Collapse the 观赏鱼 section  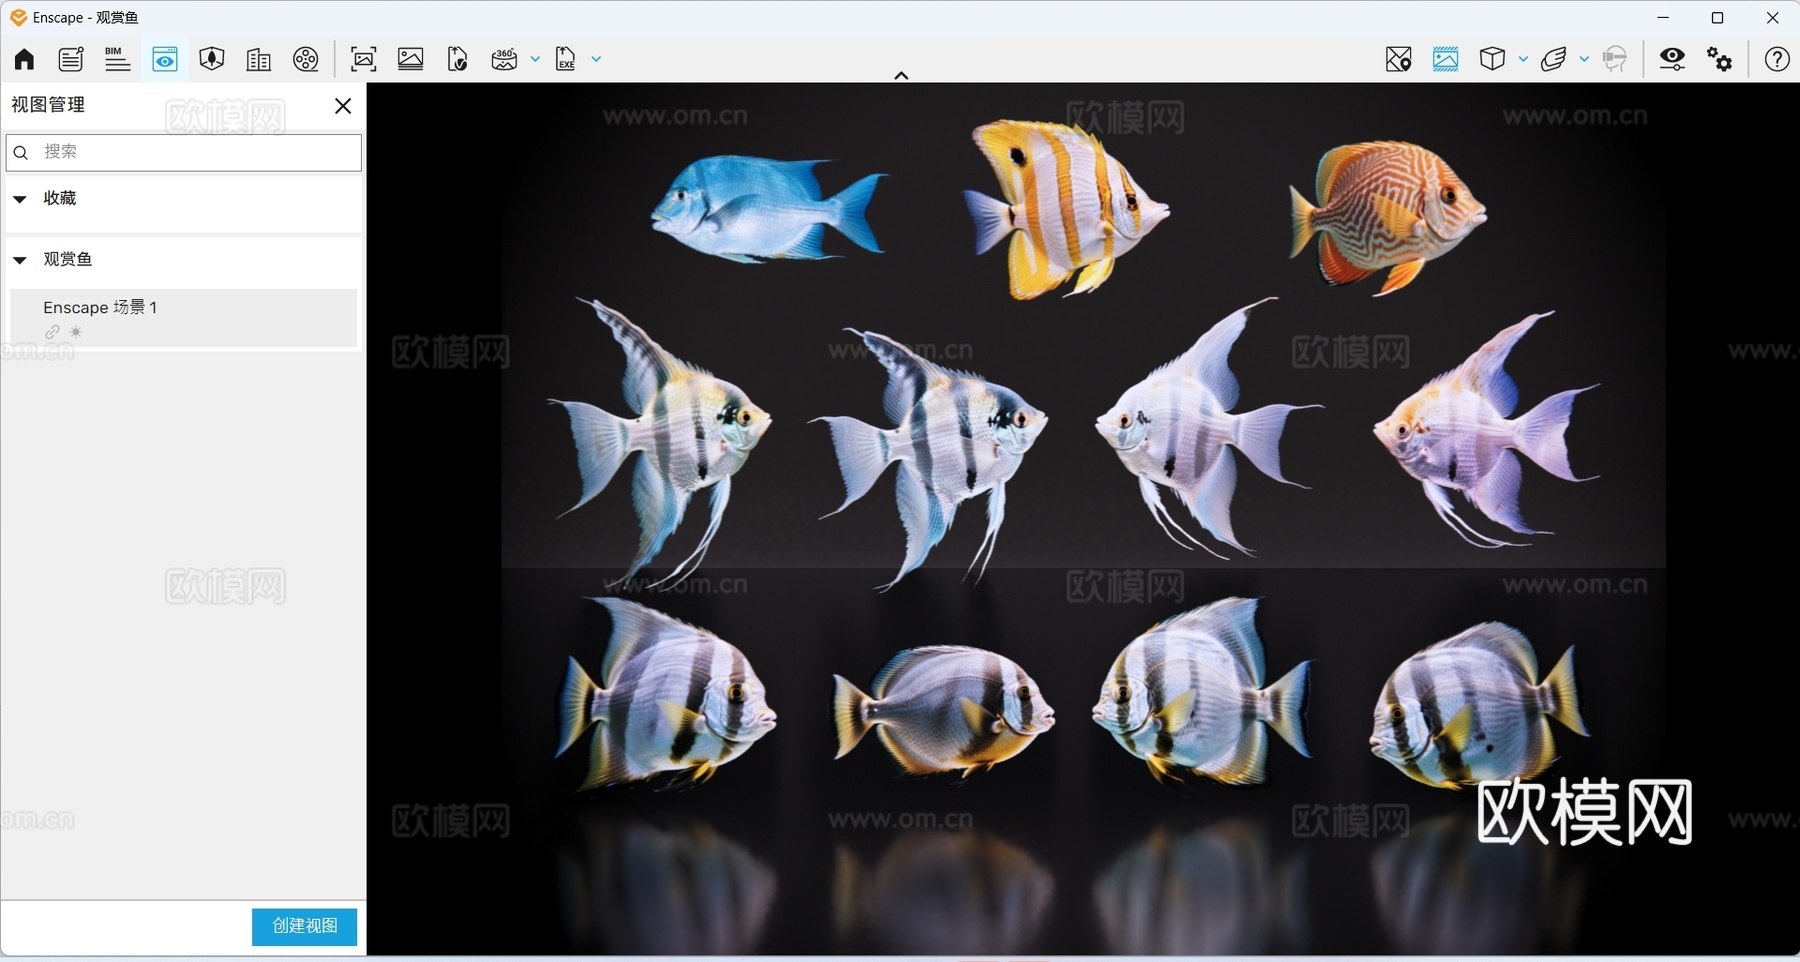(x=20, y=260)
